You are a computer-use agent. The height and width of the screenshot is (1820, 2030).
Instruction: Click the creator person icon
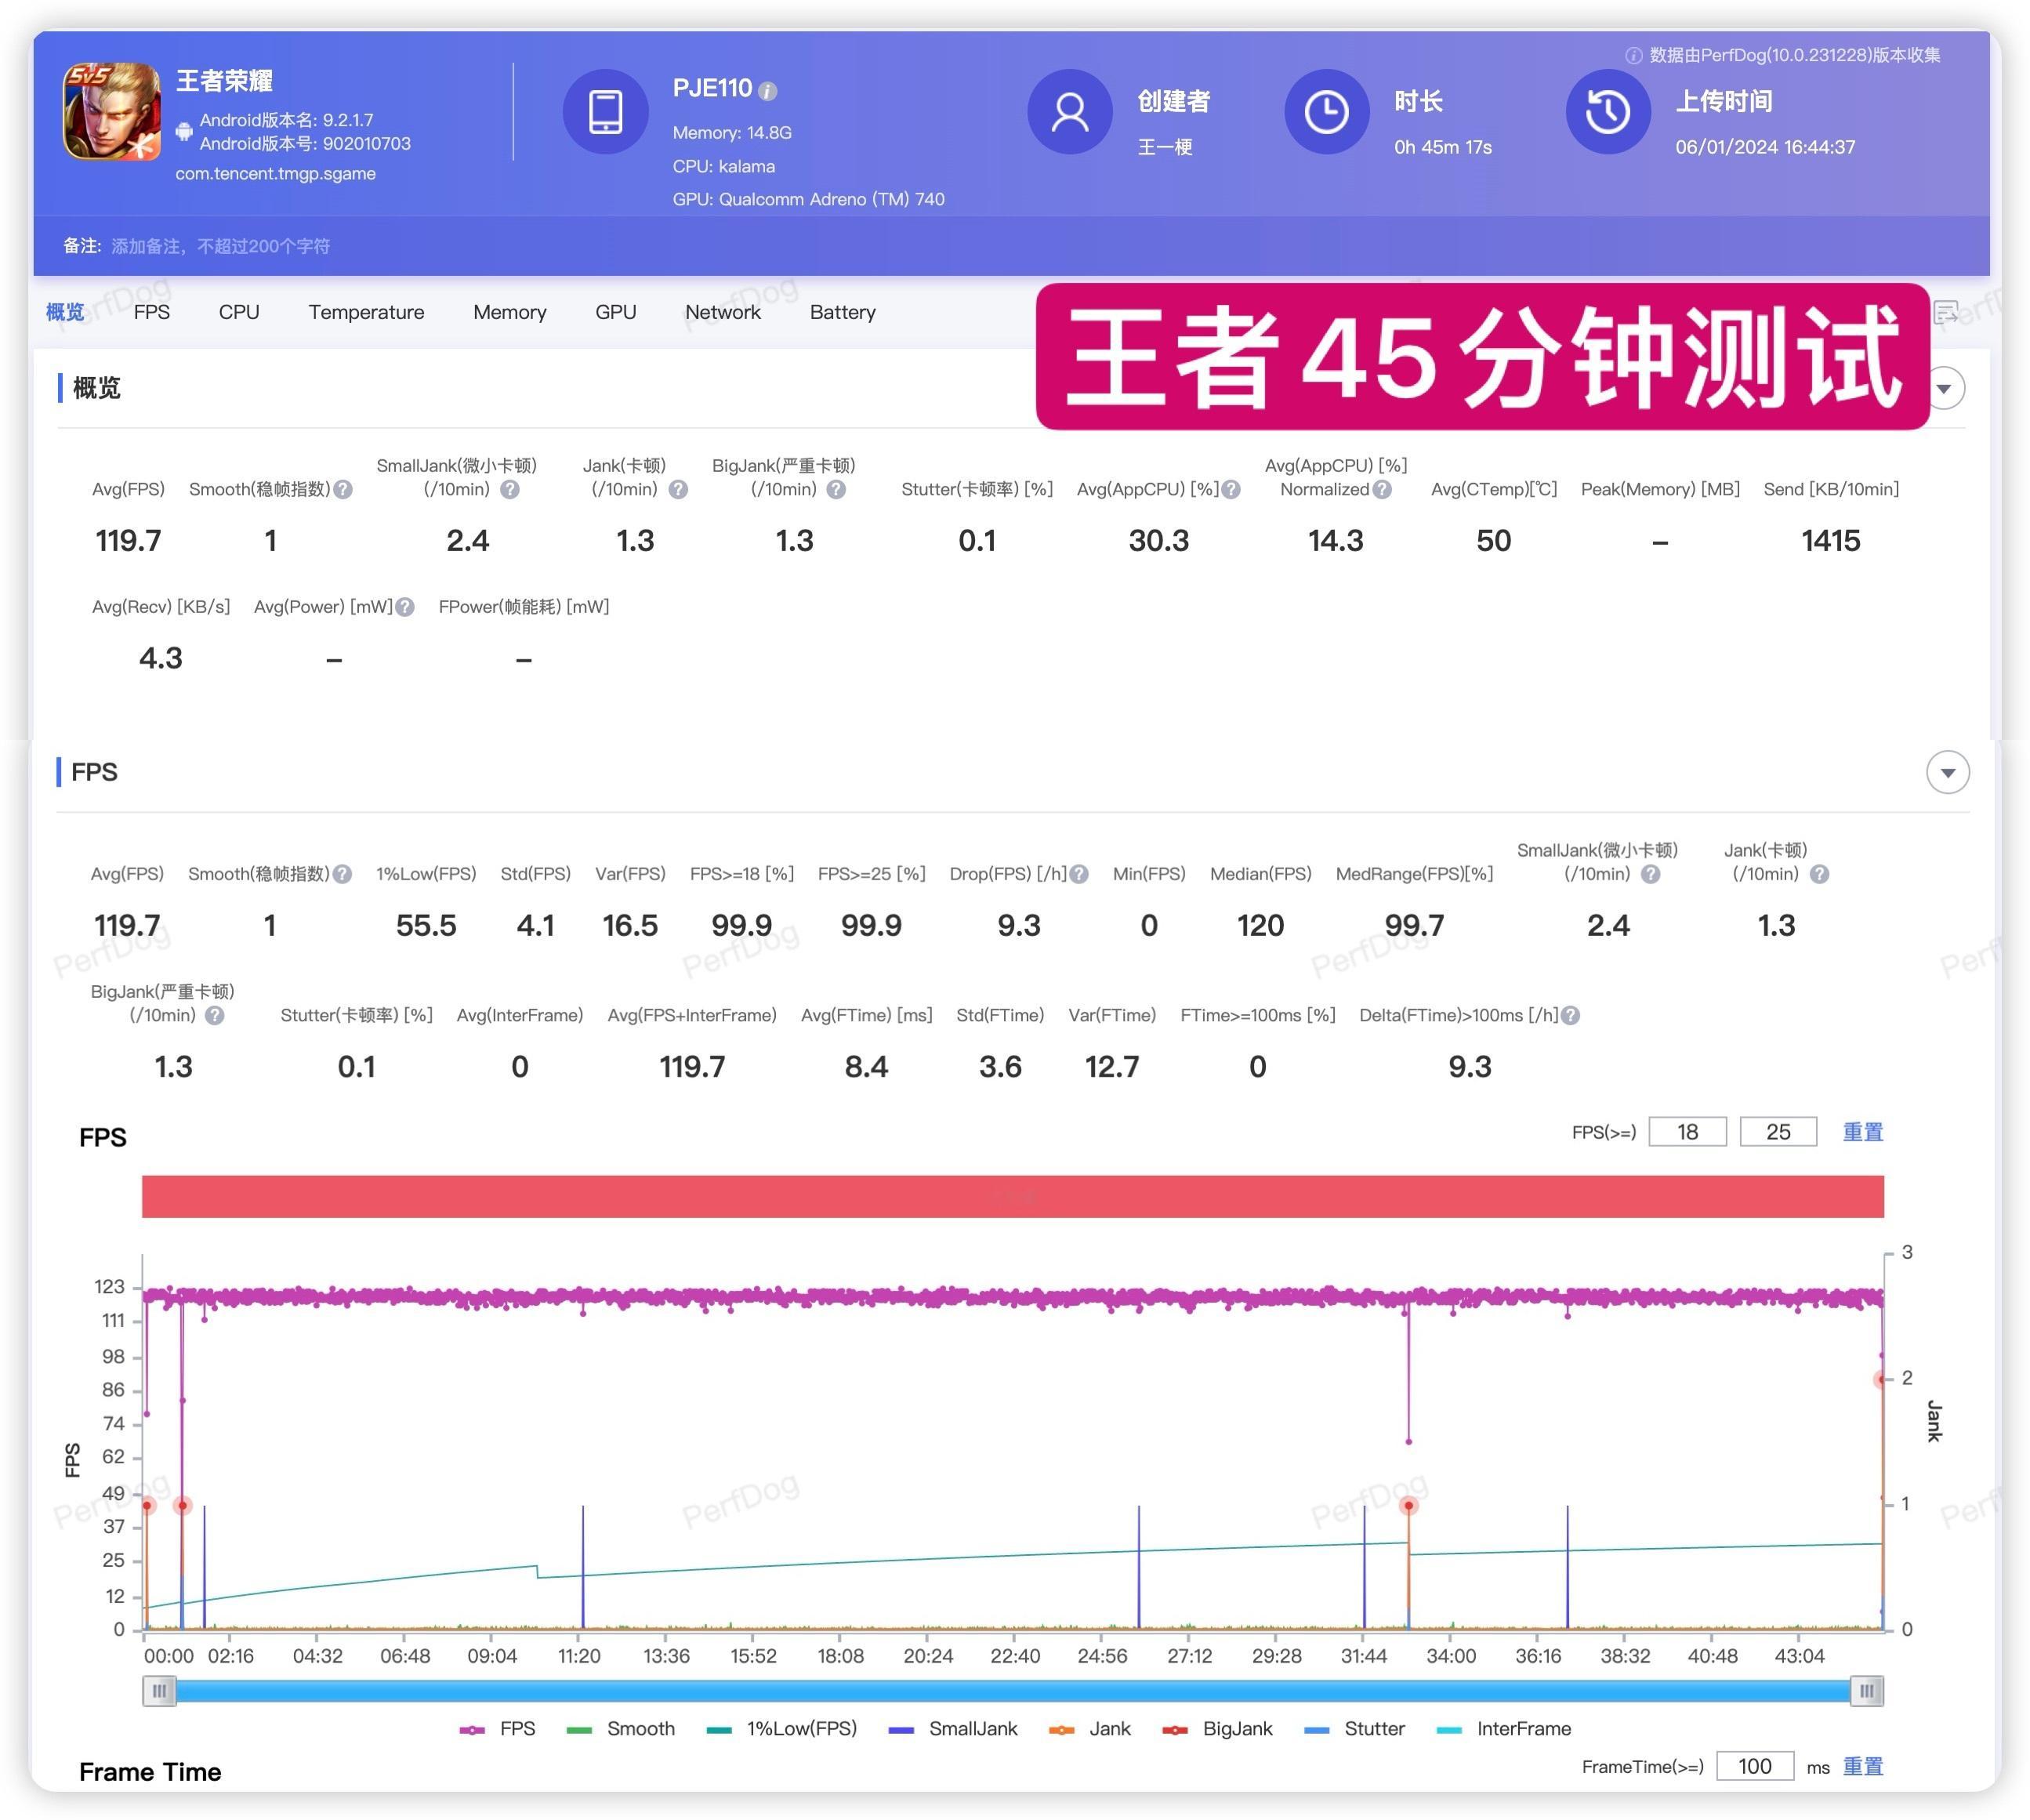pos(1070,111)
